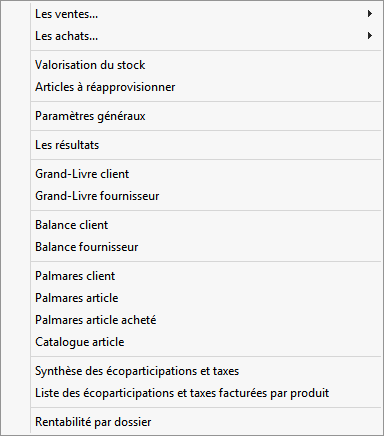Image resolution: width=384 pixels, height=436 pixels.
Task: Choose Palmares client
Action: point(206,276)
